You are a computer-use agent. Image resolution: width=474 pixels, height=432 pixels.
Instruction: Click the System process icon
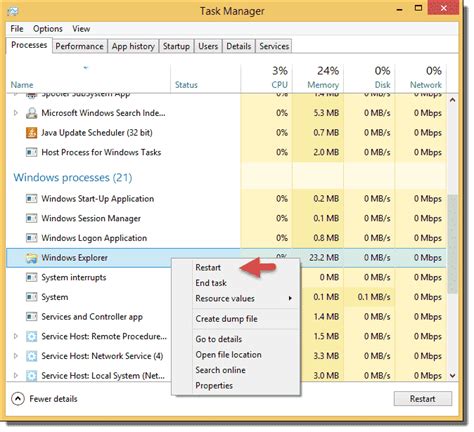pyautogui.click(x=31, y=297)
